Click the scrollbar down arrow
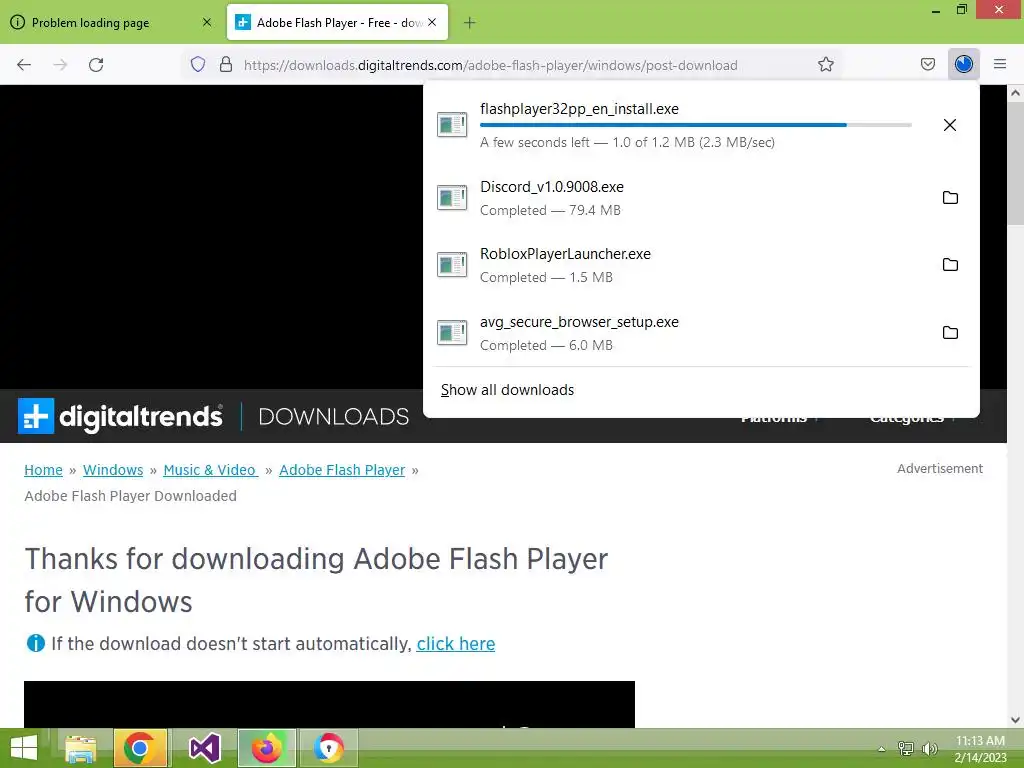This screenshot has height=768, width=1024. 1015,720
